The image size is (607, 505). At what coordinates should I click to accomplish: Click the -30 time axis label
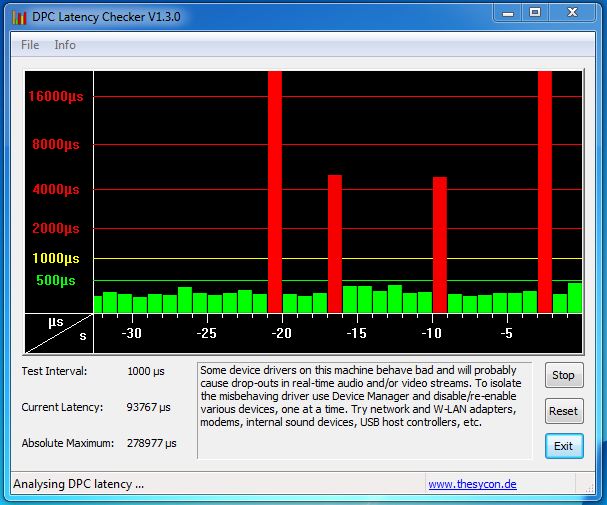pos(132,333)
